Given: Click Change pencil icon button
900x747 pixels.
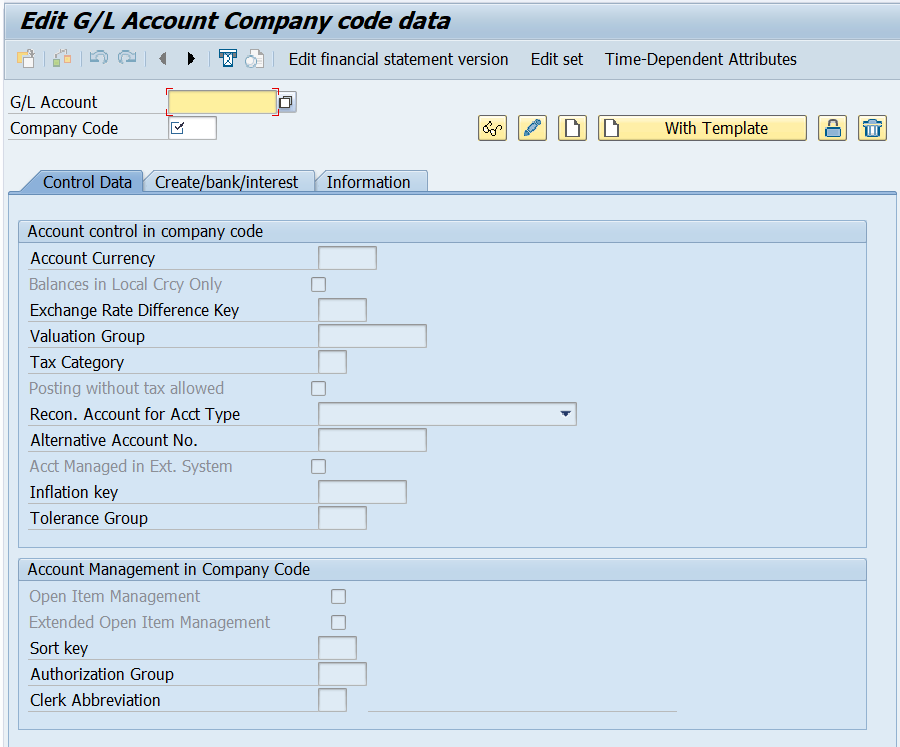Looking at the screenshot, I should 532,128.
